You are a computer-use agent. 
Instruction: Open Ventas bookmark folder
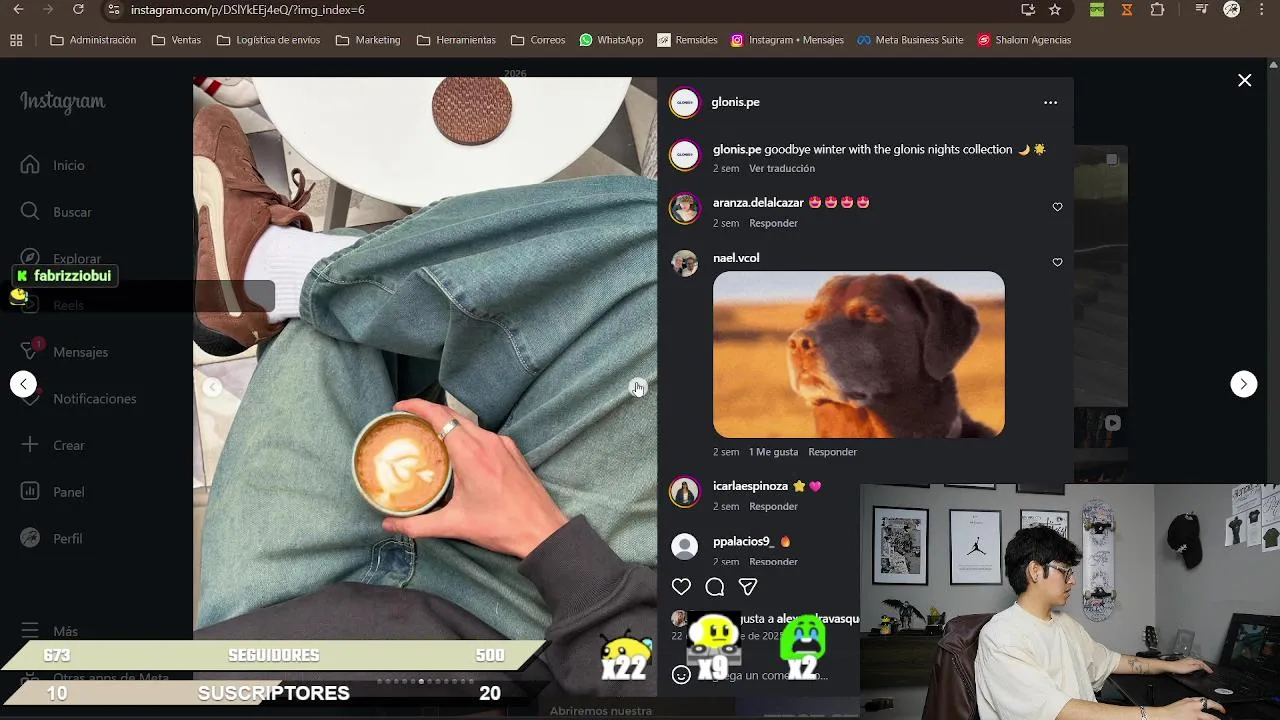click(x=176, y=40)
